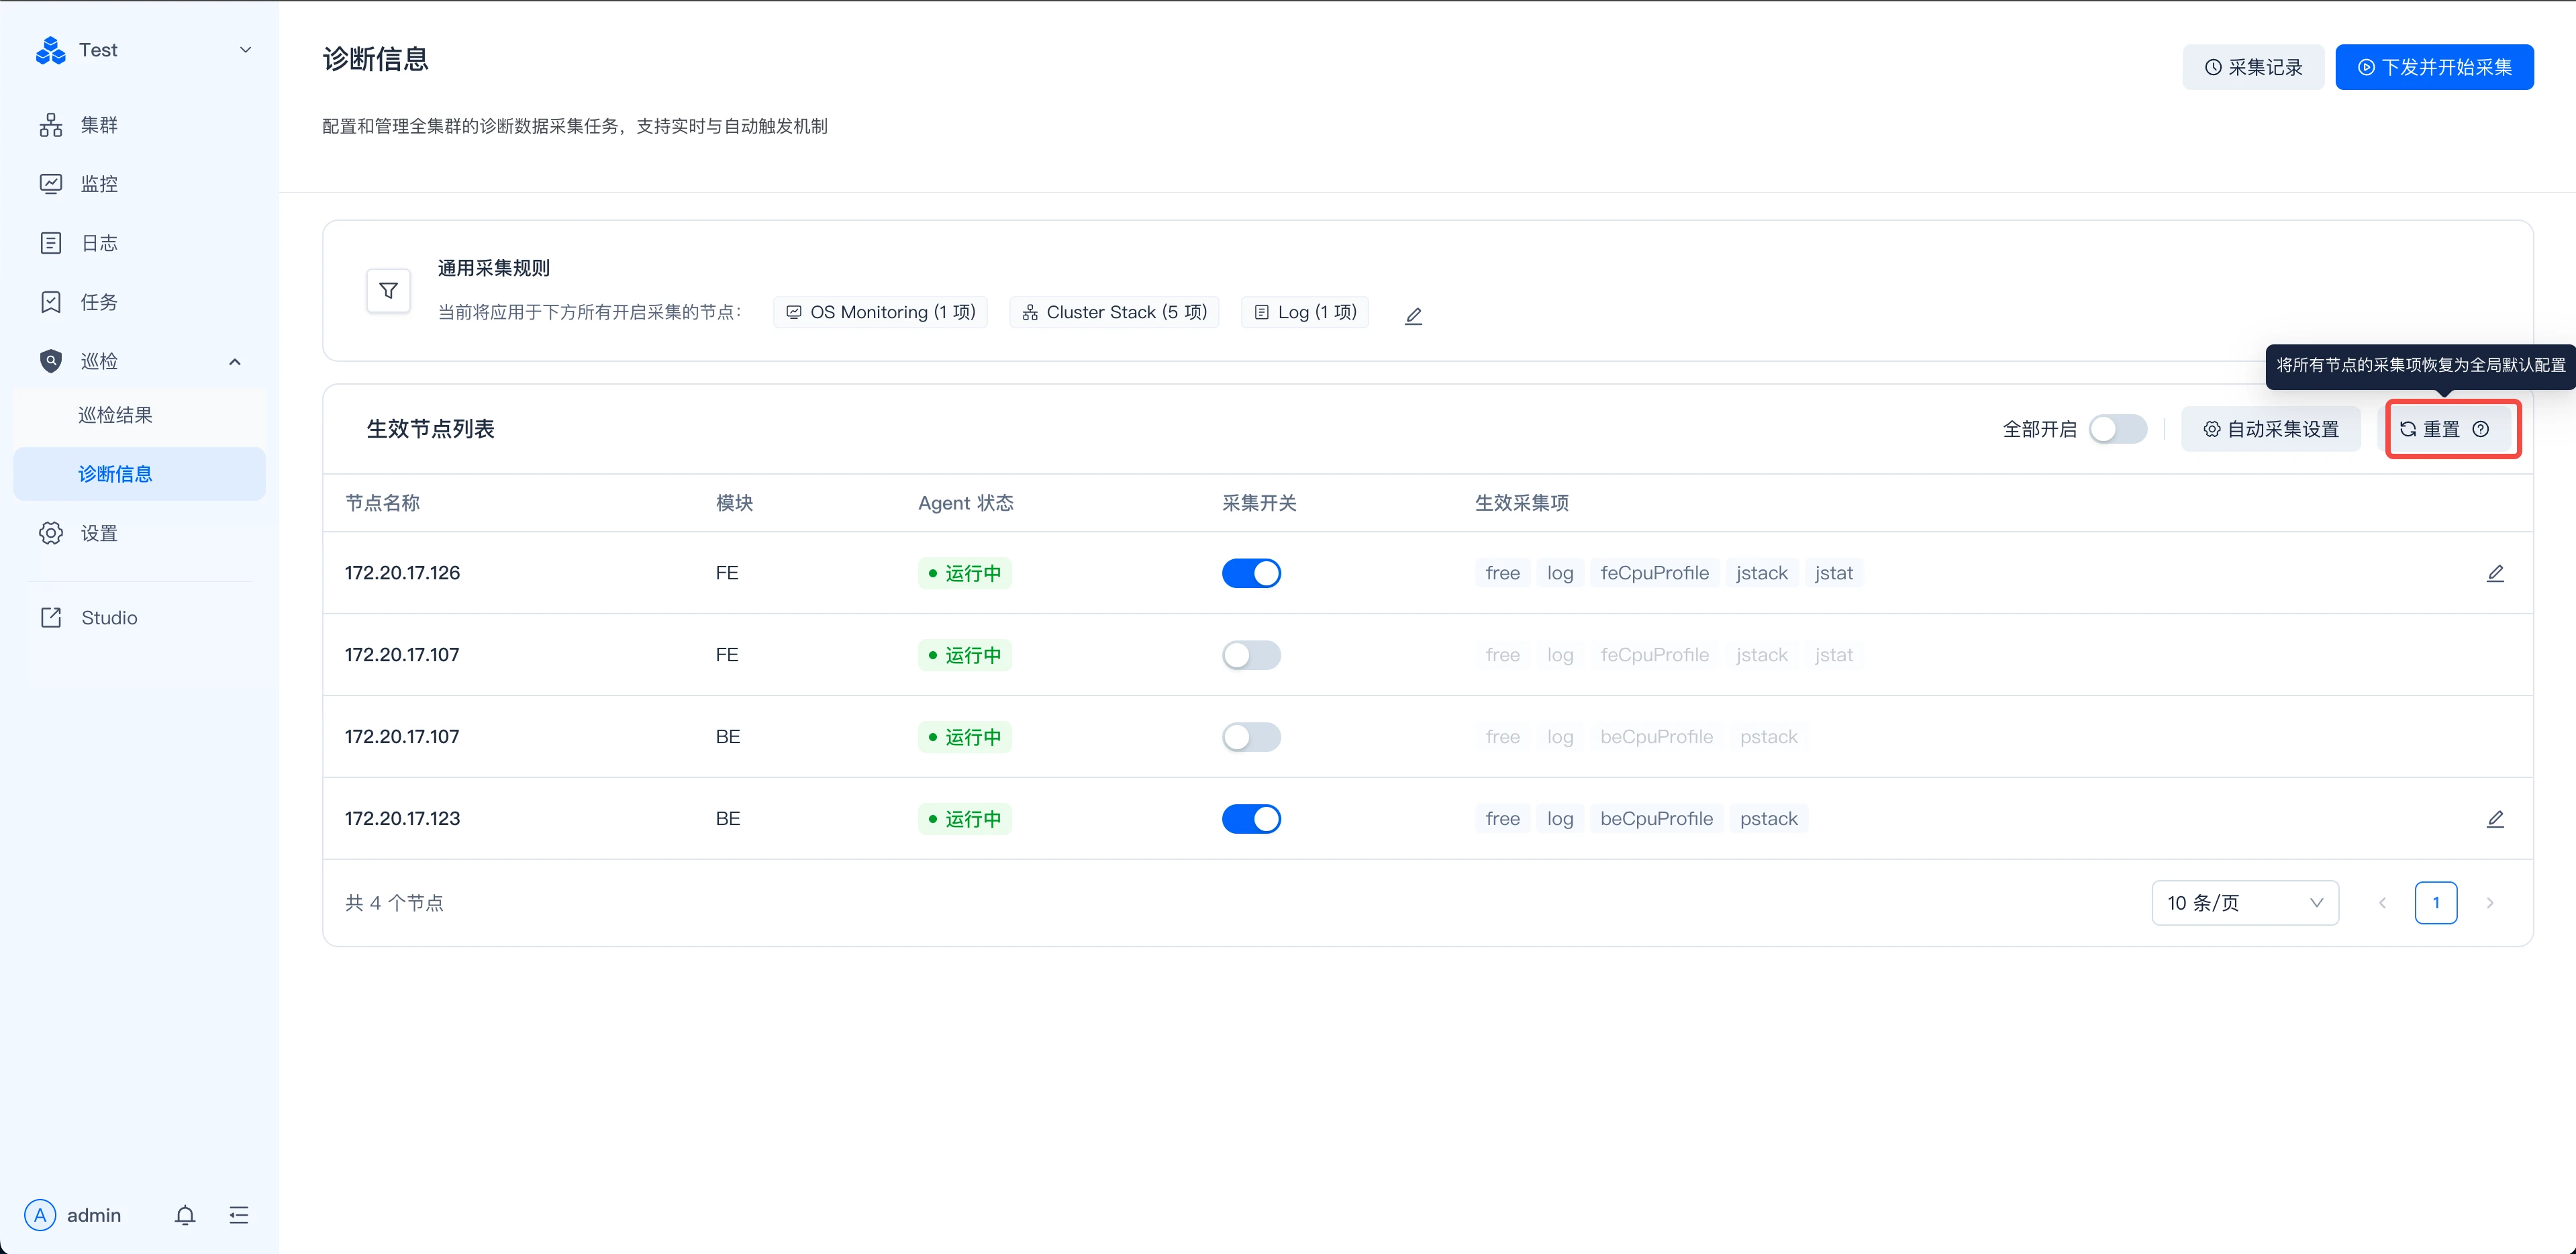Click the Log (1 项) tag

coord(1305,312)
